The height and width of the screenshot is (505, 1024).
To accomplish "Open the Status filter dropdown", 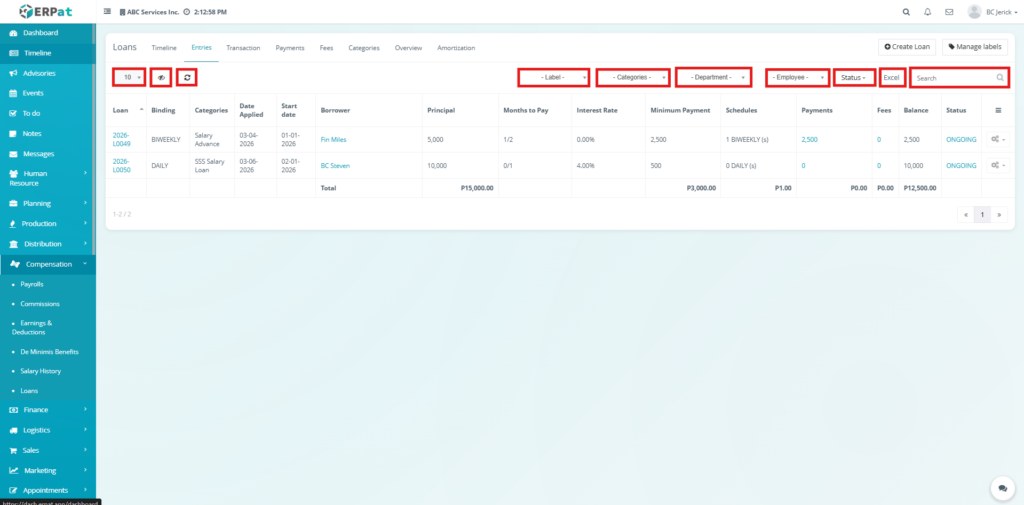I will 854,77.
